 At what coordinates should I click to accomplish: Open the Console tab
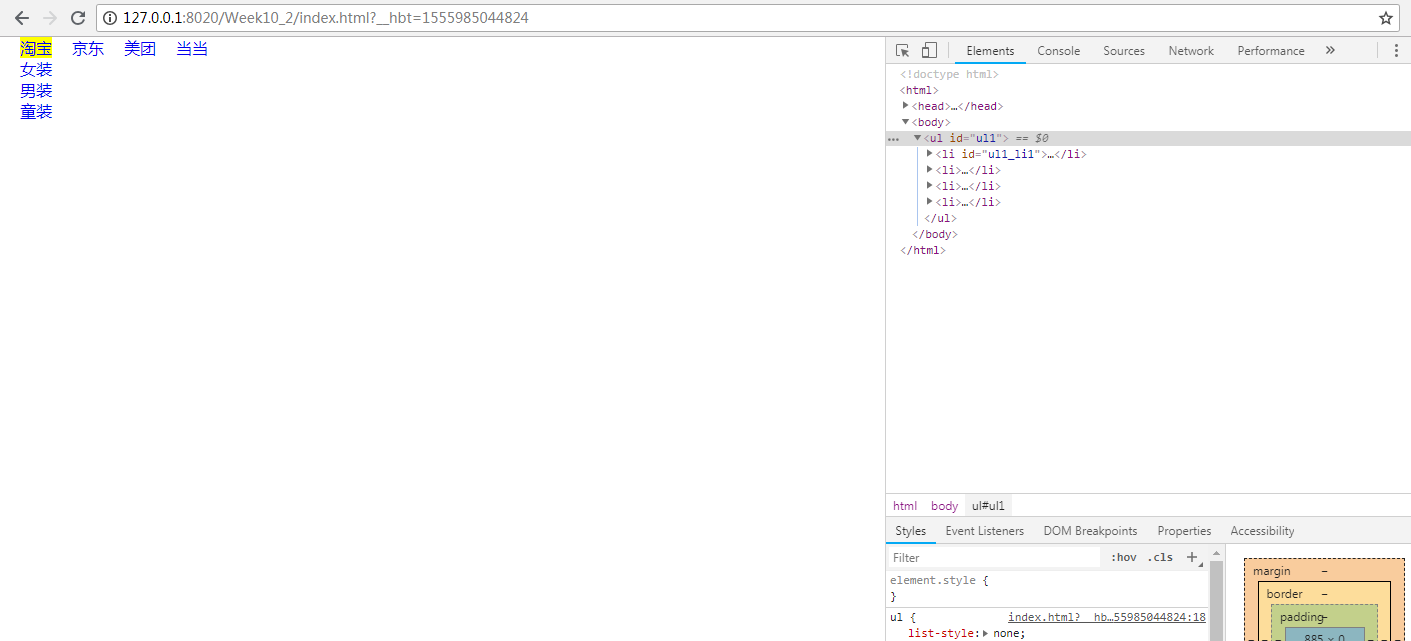pos(1058,51)
